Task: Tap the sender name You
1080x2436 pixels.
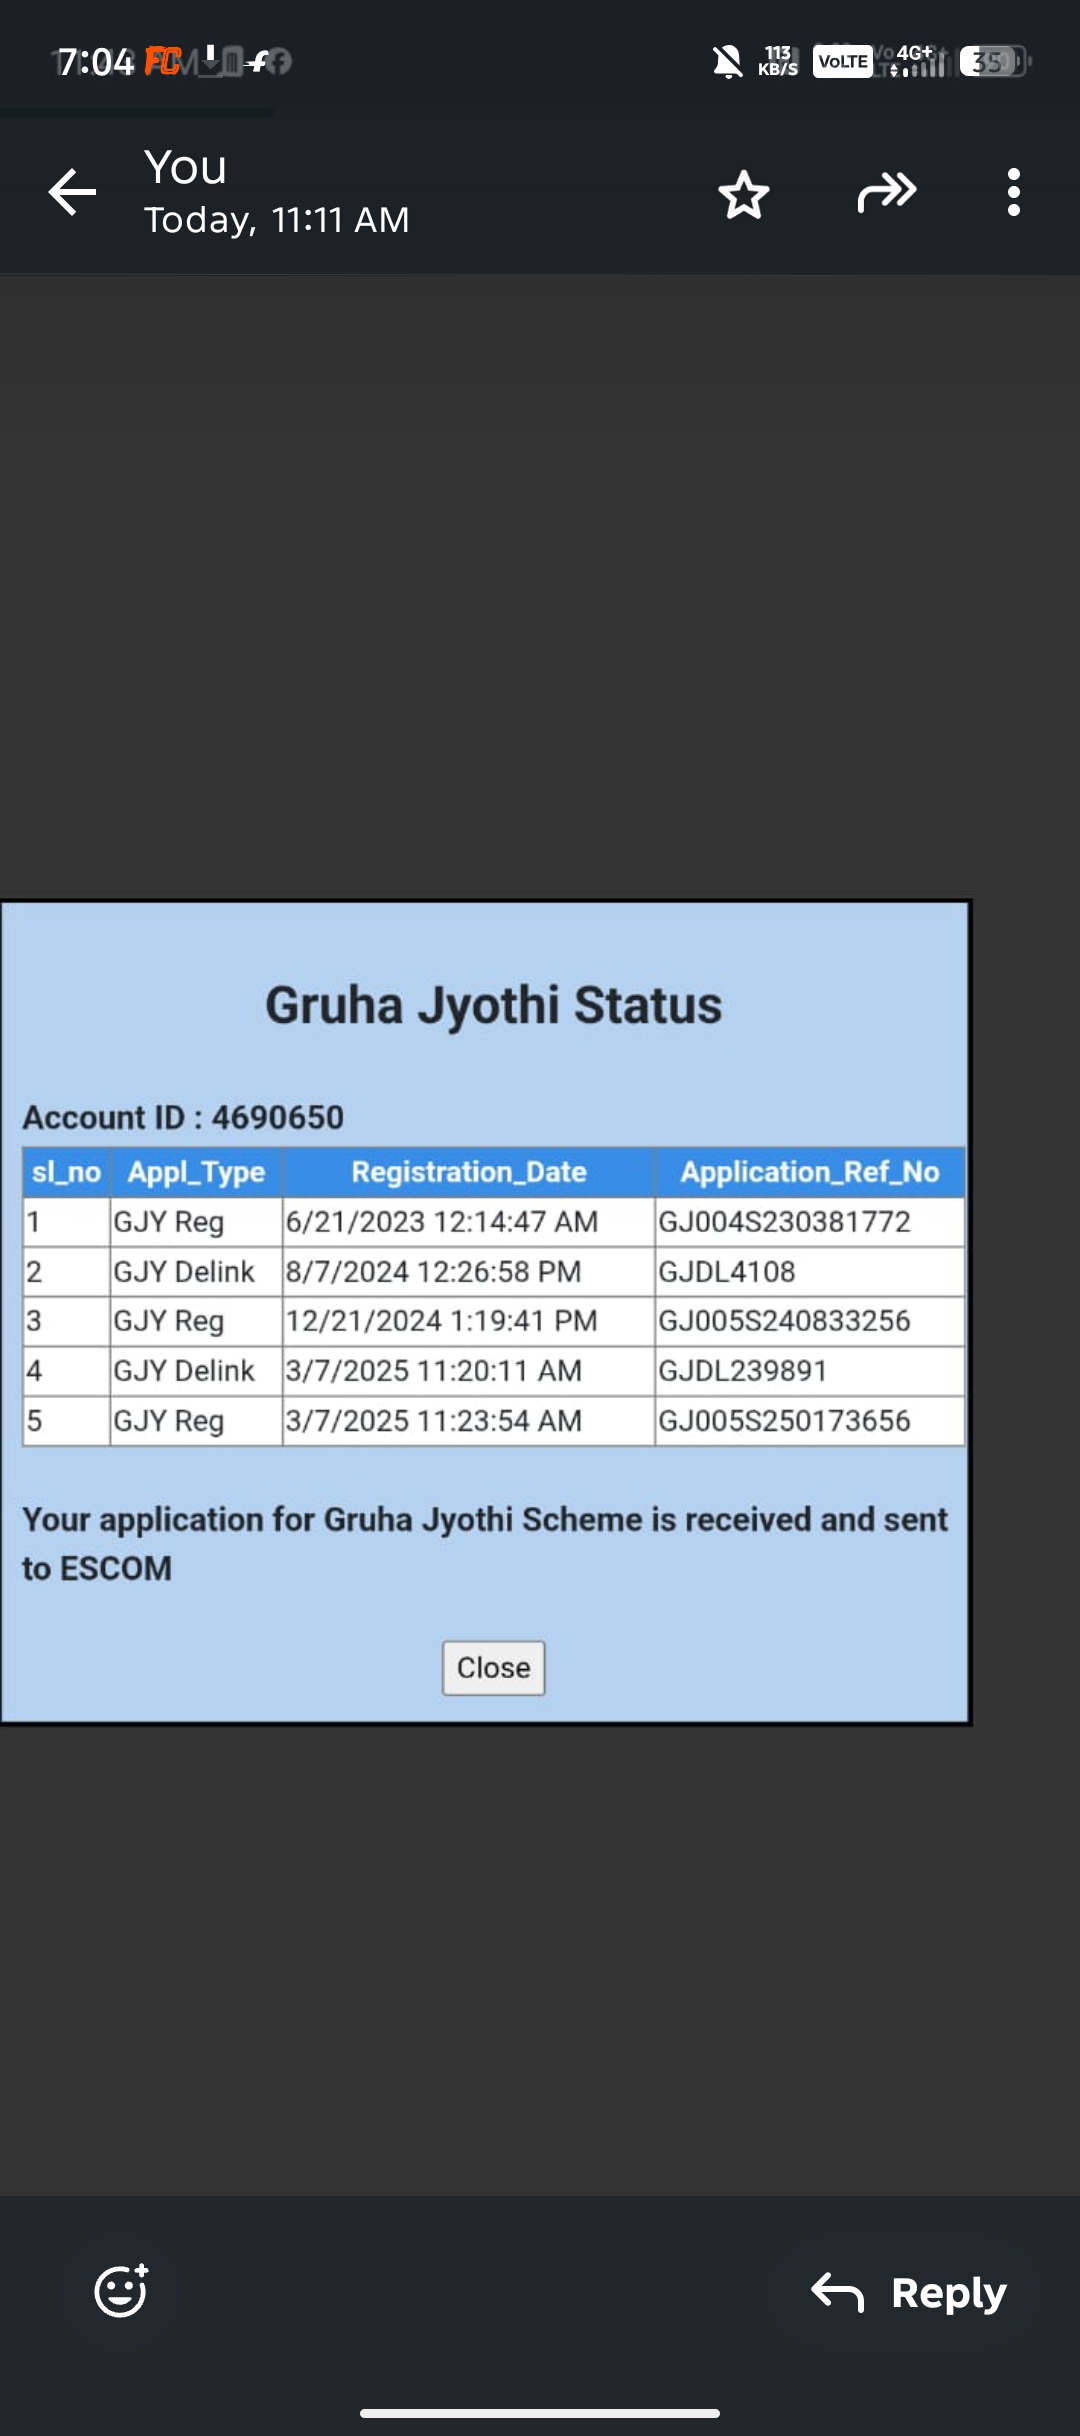Action: 186,167
